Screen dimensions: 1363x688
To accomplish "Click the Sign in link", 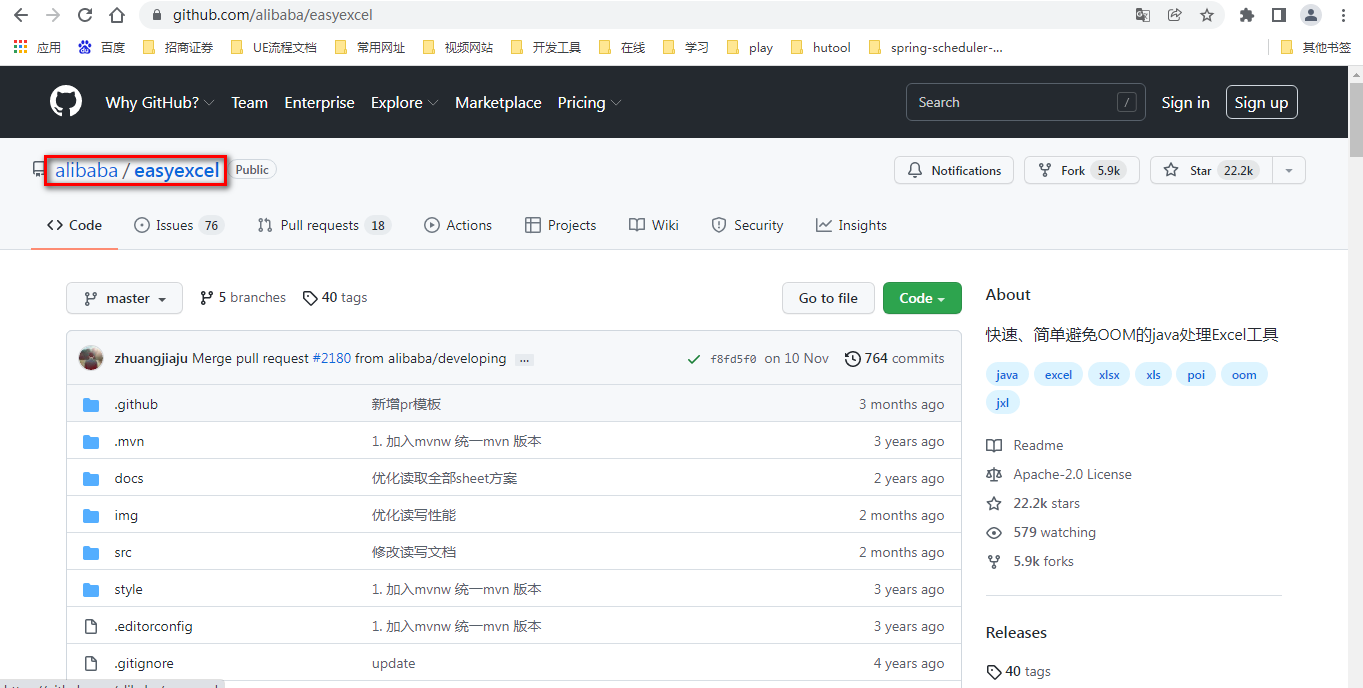I will [x=1185, y=102].
